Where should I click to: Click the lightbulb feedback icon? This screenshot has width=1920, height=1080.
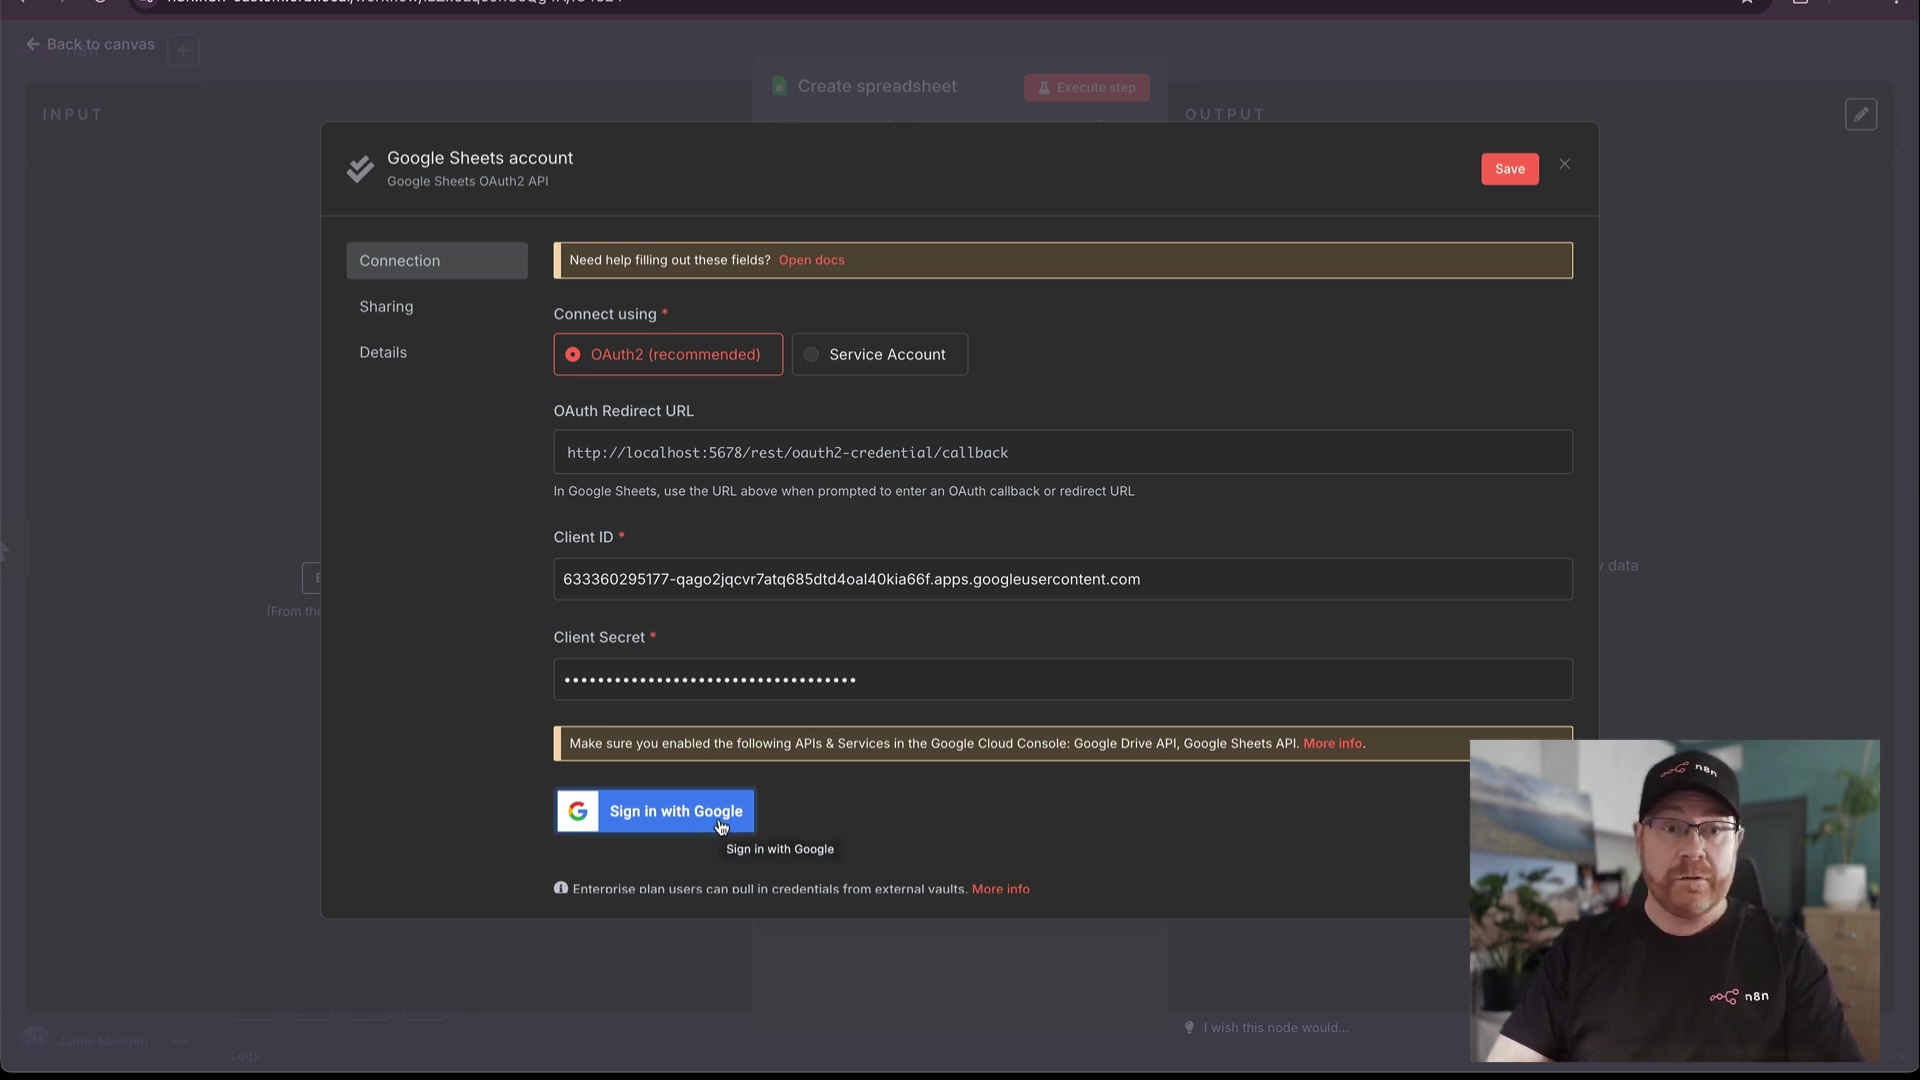click(x=1189, y=1027)
